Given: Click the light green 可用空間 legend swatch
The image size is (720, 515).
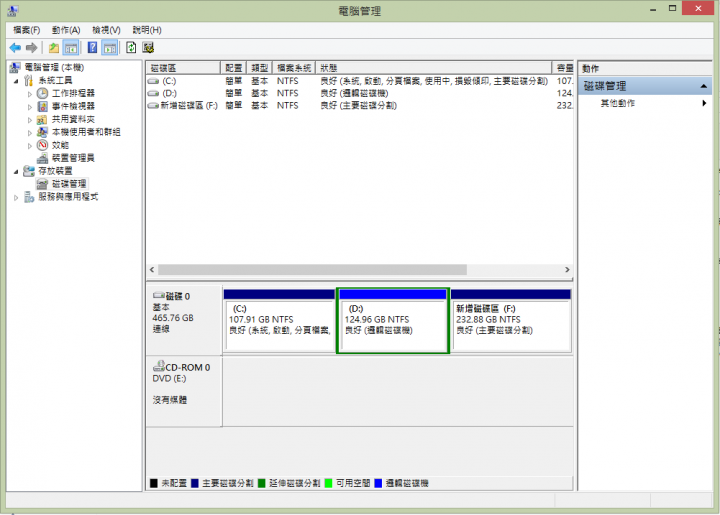Looking at the screenshot, I should click(x=328, y=483).
